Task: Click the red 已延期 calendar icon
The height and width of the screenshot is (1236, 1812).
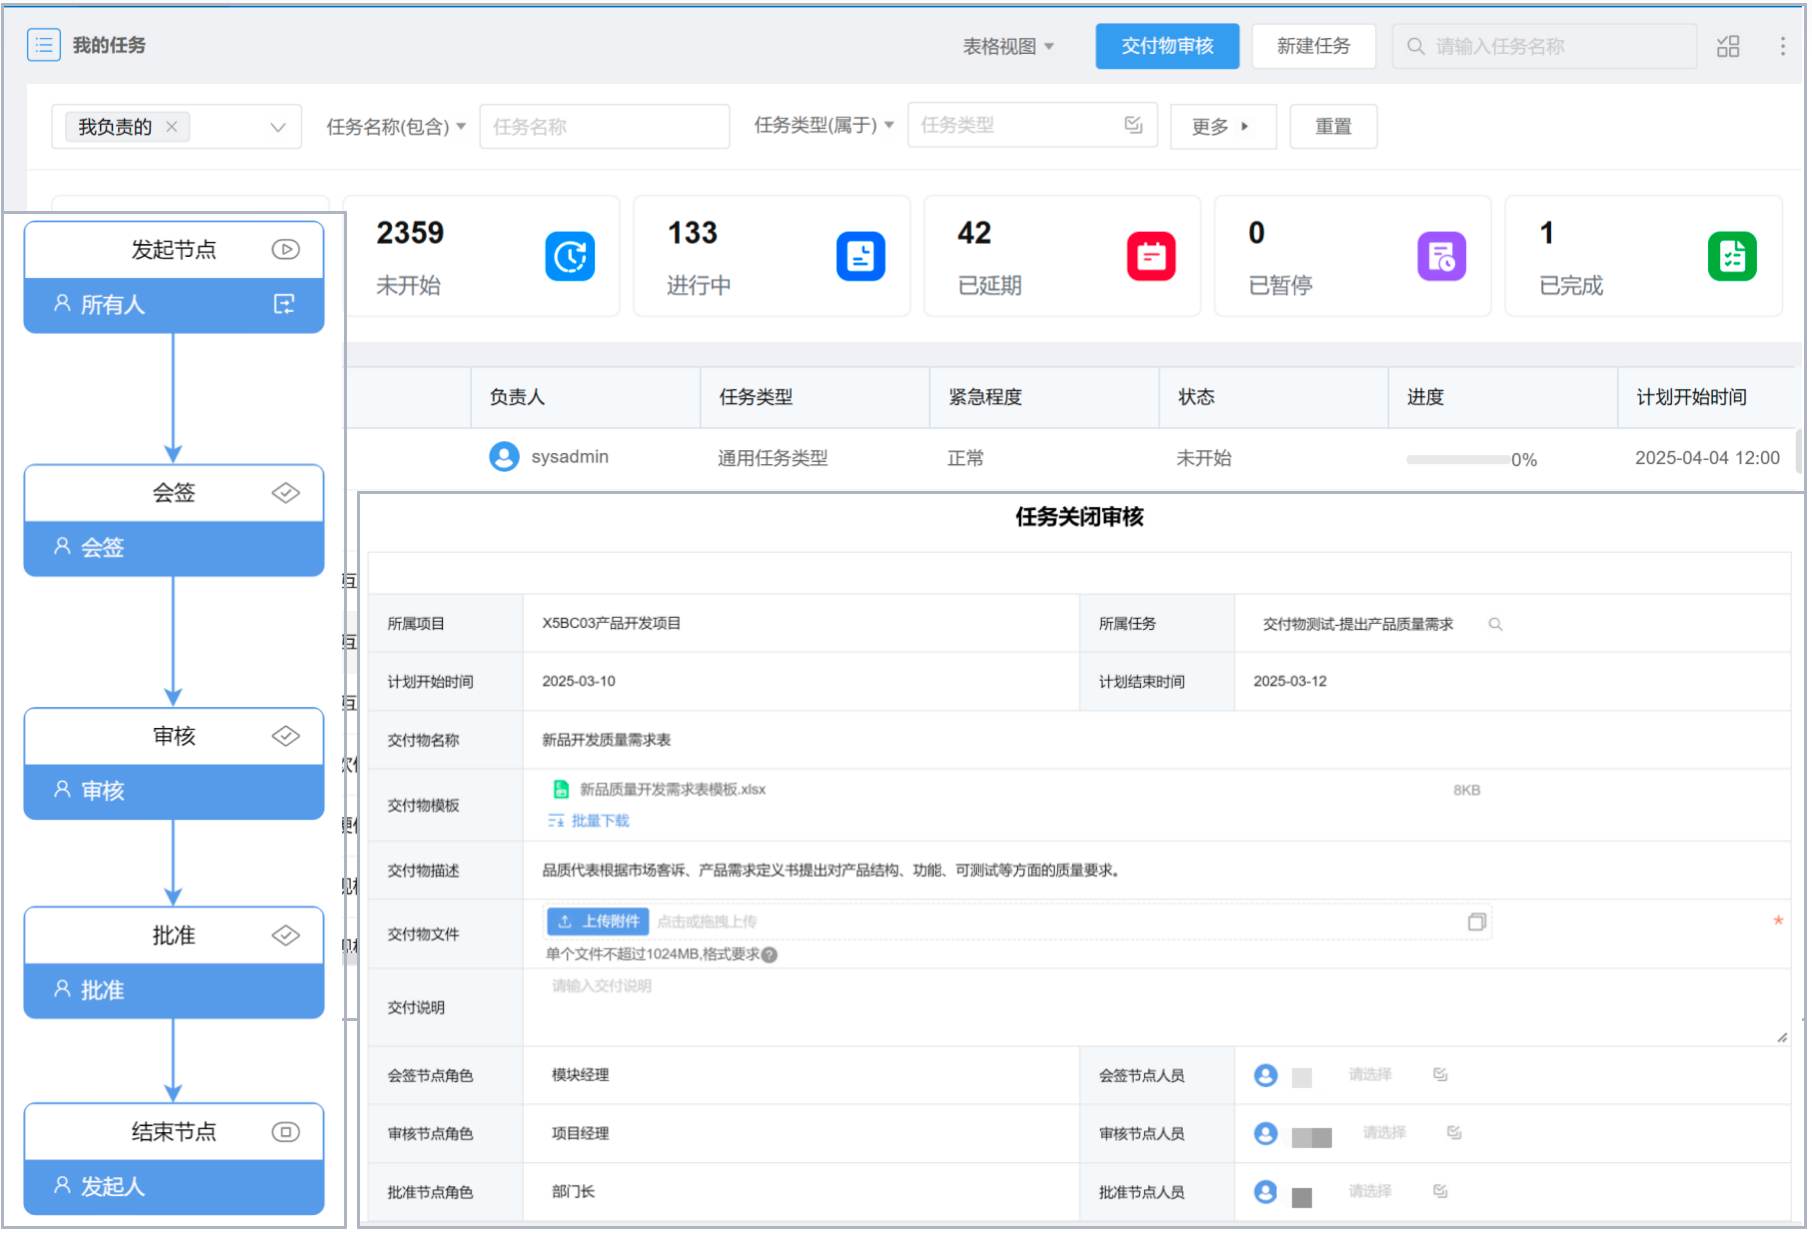Action: [x=1151, y=257]
